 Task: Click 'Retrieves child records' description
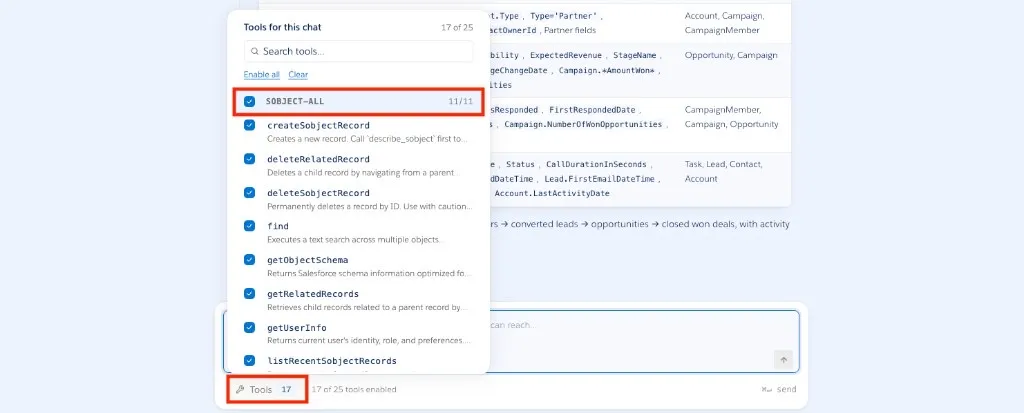[x=368, y=307]
